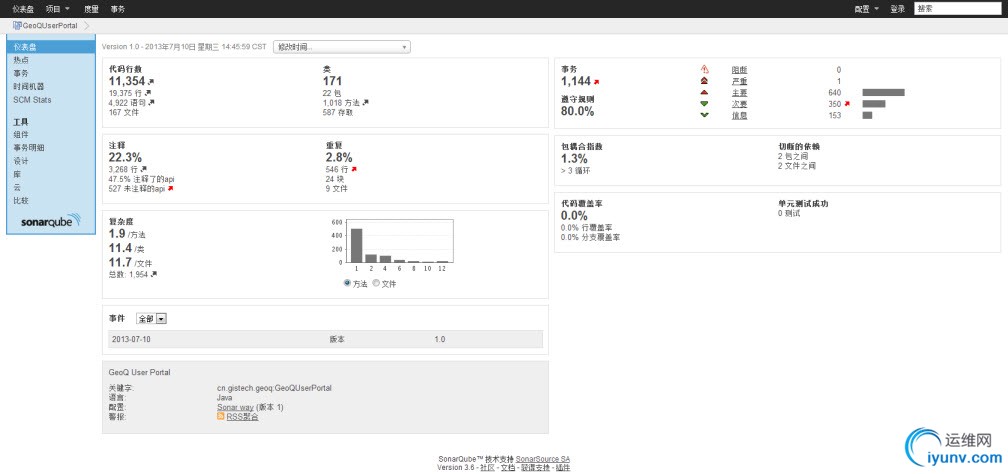Screen dimensions: 1008x474
Task: Select 比较 in the left sidebar
Action: pos(21,200)
